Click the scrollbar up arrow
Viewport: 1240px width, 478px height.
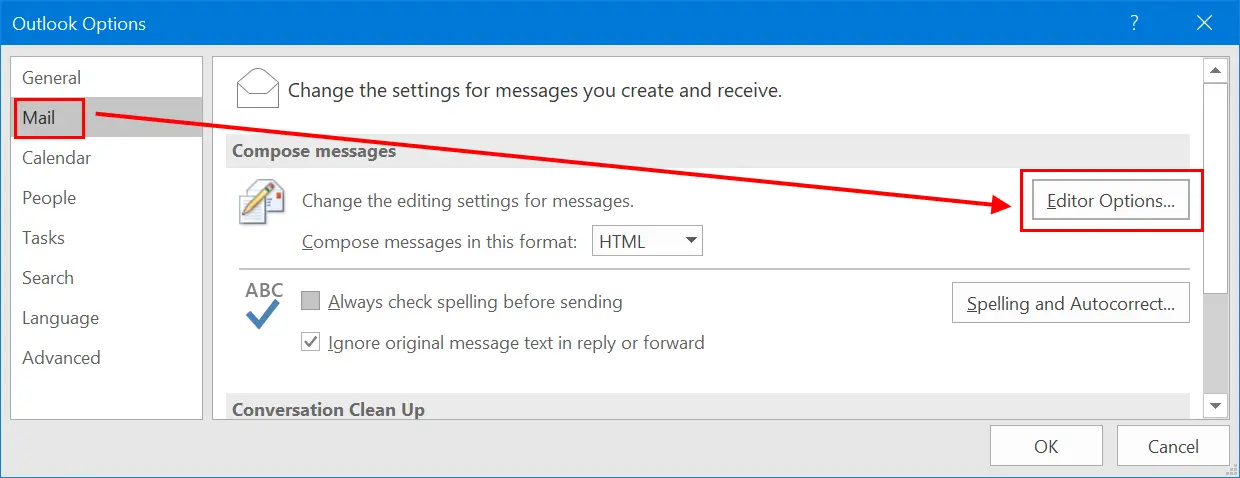[1216, 71]
